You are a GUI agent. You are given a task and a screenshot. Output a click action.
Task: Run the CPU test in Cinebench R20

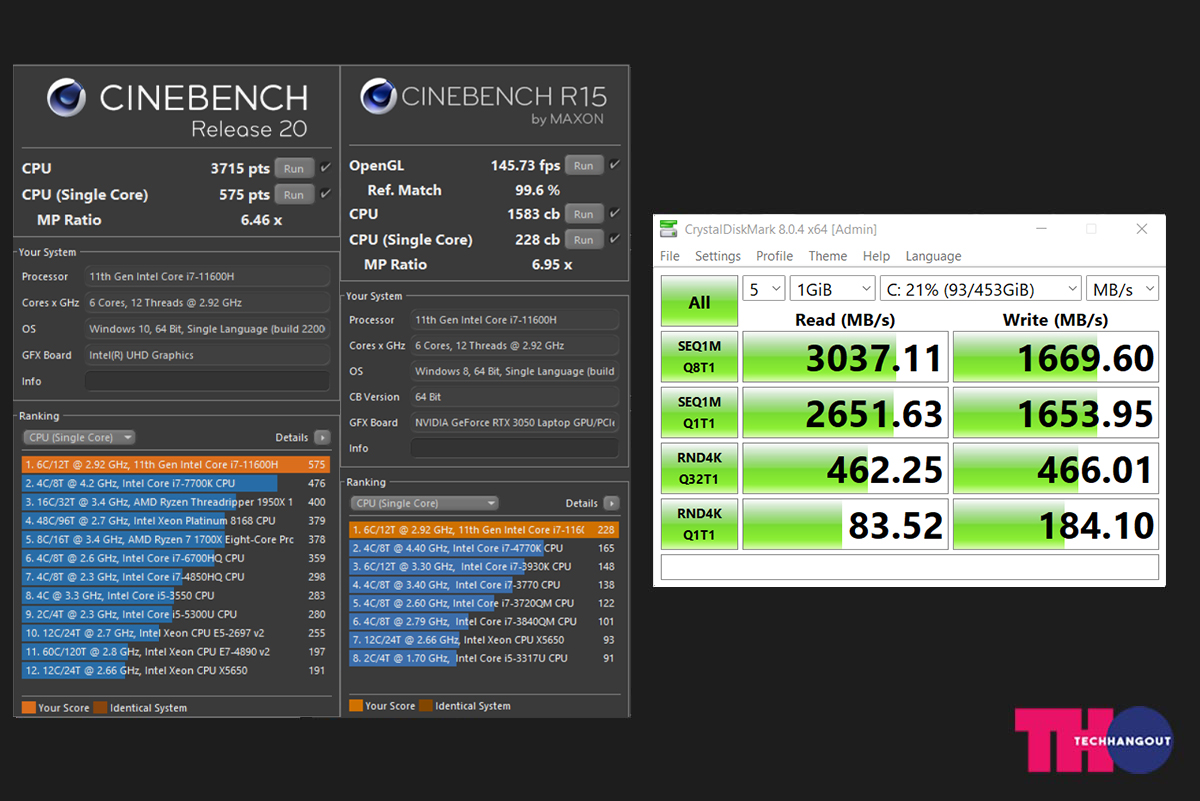(x=293, y=169)
